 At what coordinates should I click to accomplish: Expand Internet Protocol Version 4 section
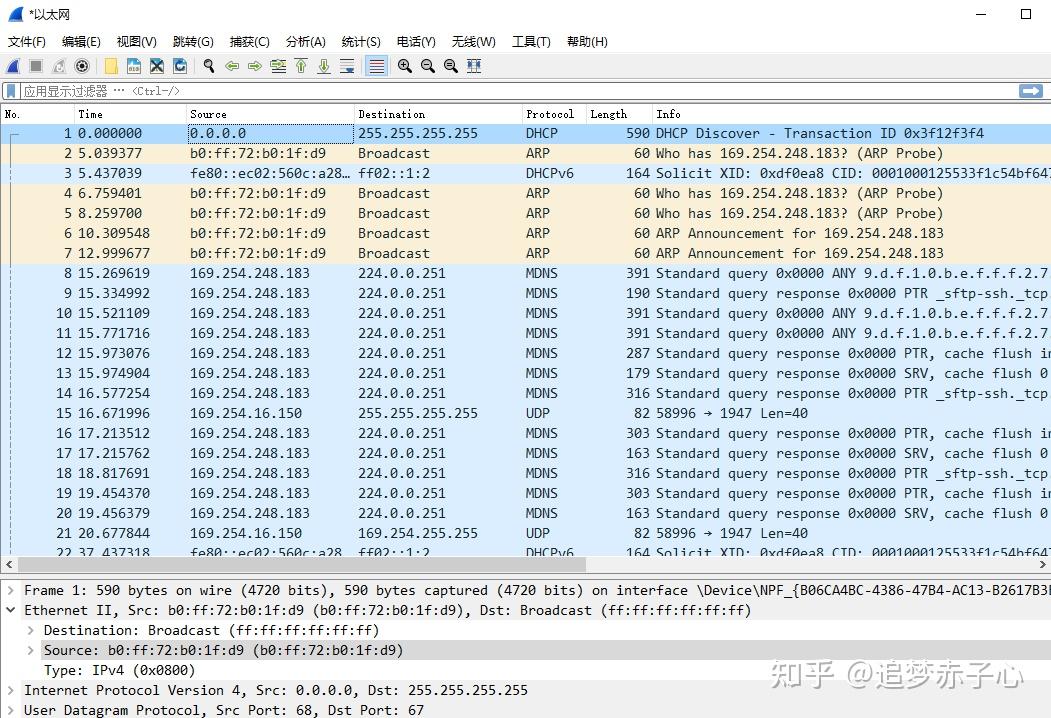(x=11, y=690)
